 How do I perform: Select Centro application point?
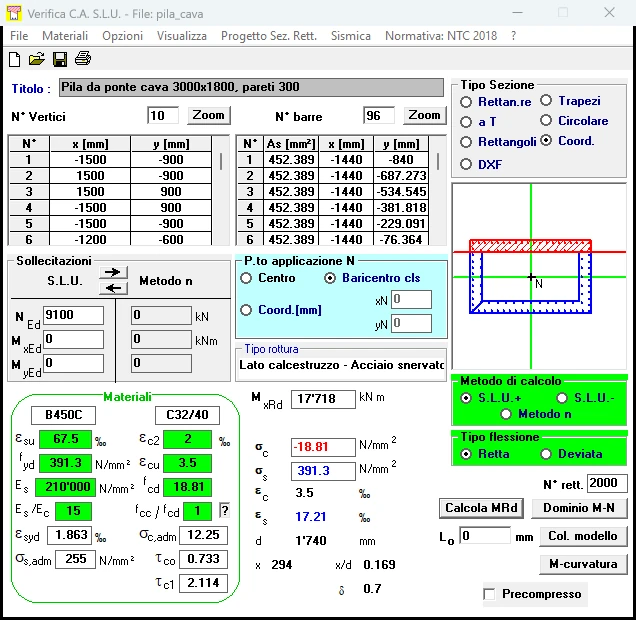click(x=246, y=278)
